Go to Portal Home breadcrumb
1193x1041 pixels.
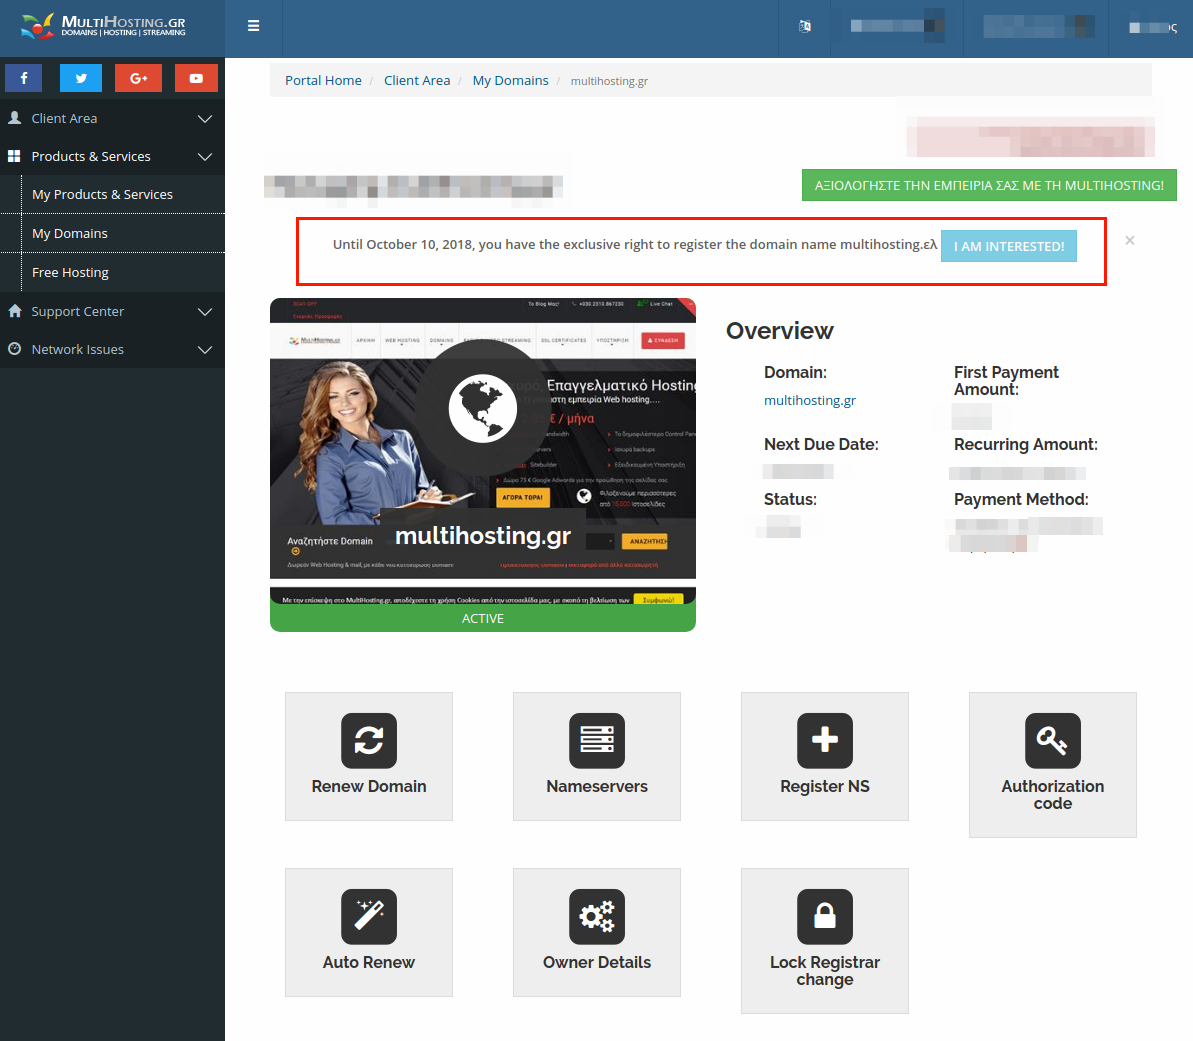(x=323, y=80)
